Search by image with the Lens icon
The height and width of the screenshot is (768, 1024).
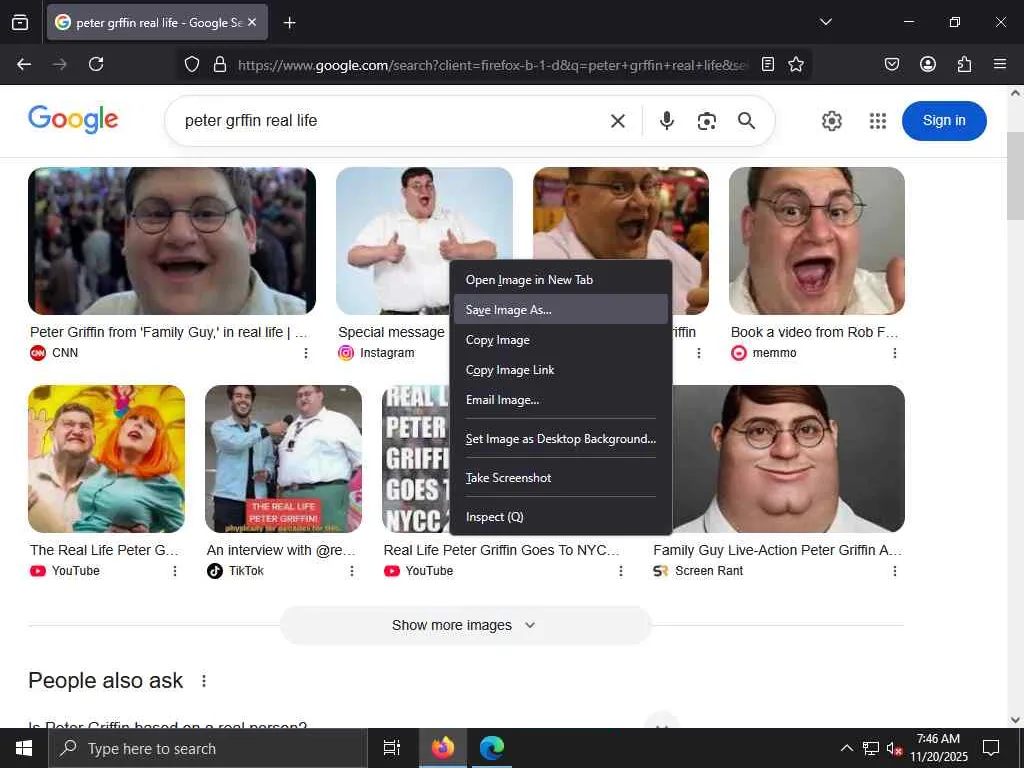[x=706, y=121]
